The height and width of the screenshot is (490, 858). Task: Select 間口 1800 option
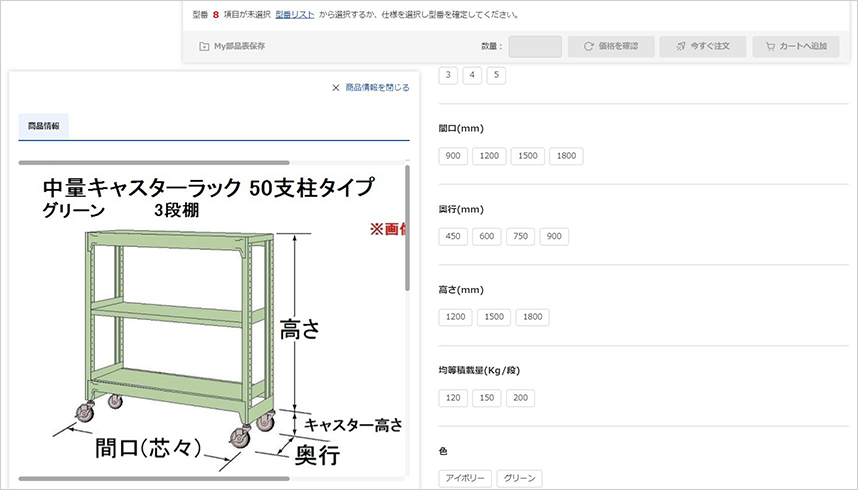(565, 156)
